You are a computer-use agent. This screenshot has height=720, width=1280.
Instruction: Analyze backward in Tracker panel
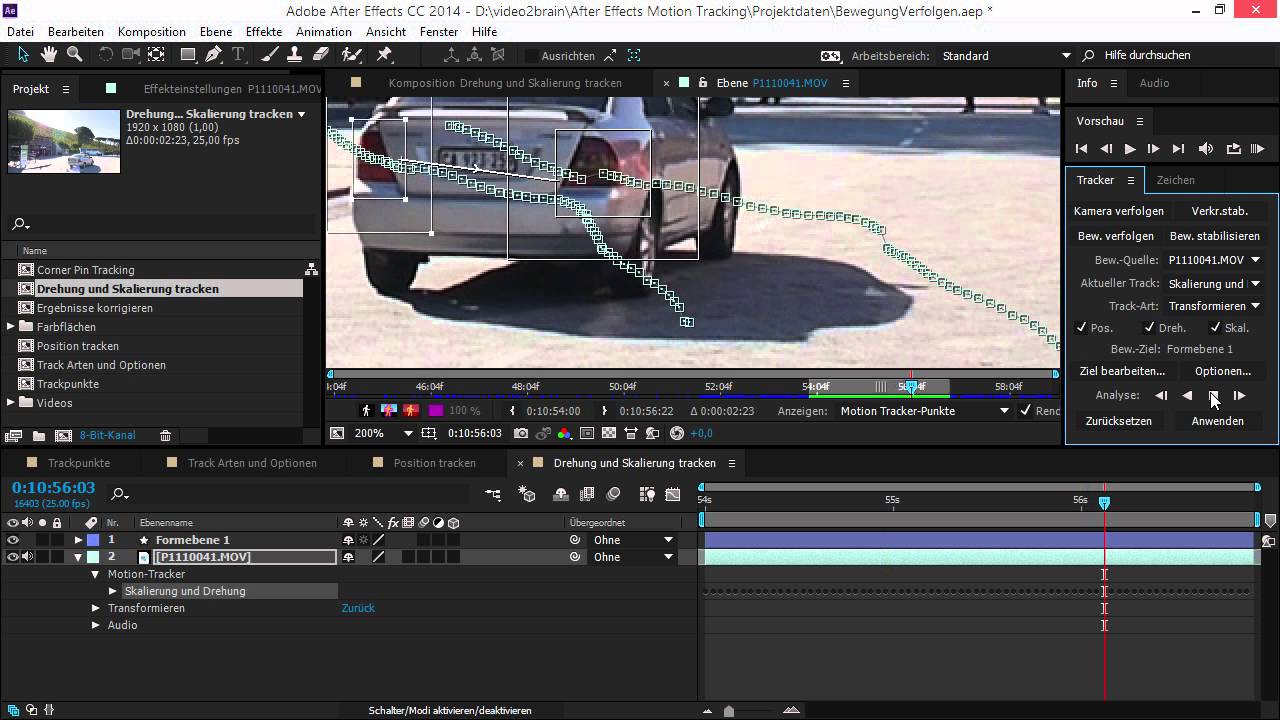tap(1187, 396)
